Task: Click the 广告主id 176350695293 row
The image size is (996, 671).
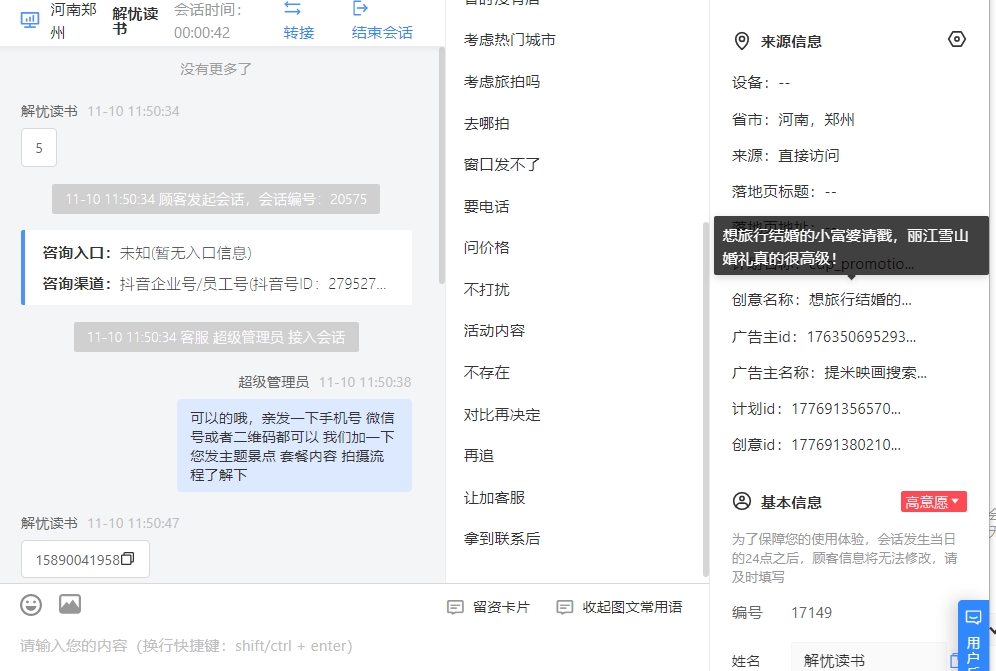Action: pyautogui.click(x=823, y=337)
